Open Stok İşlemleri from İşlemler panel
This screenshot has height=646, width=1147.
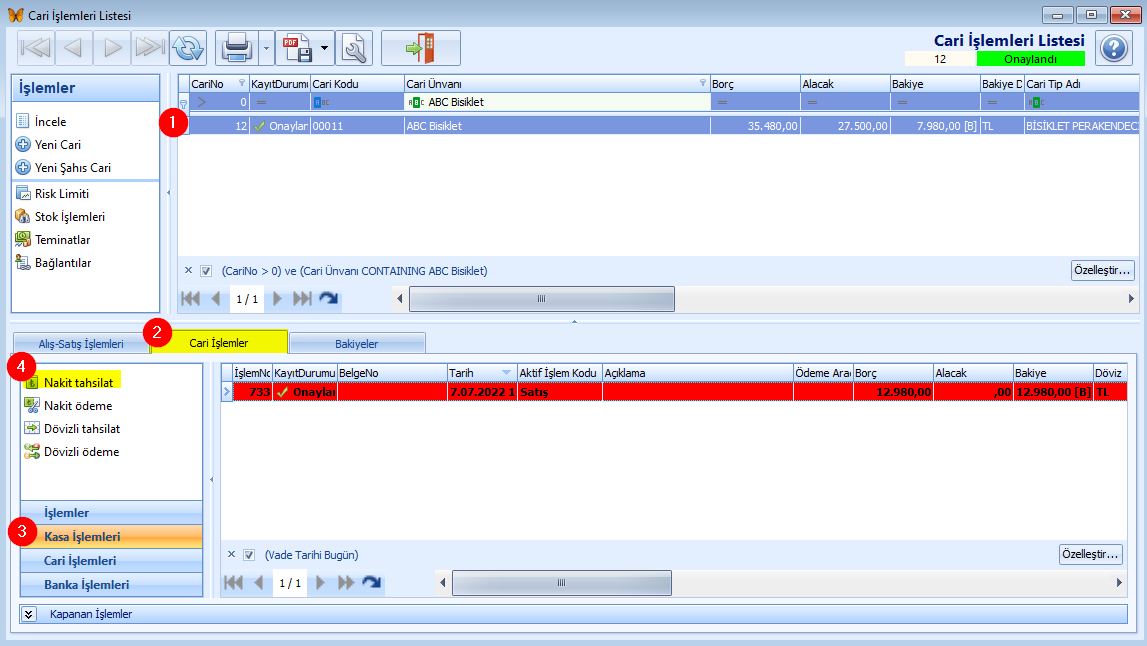(x=69, y=217)
